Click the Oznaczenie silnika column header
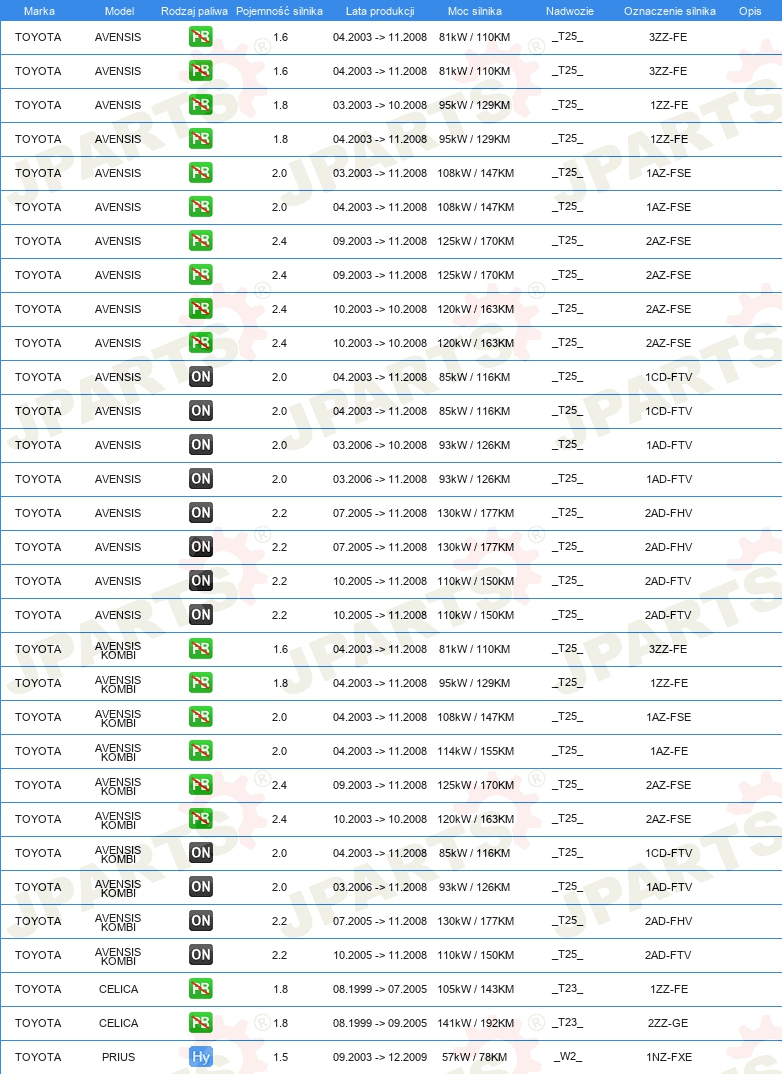 (670, 11)
